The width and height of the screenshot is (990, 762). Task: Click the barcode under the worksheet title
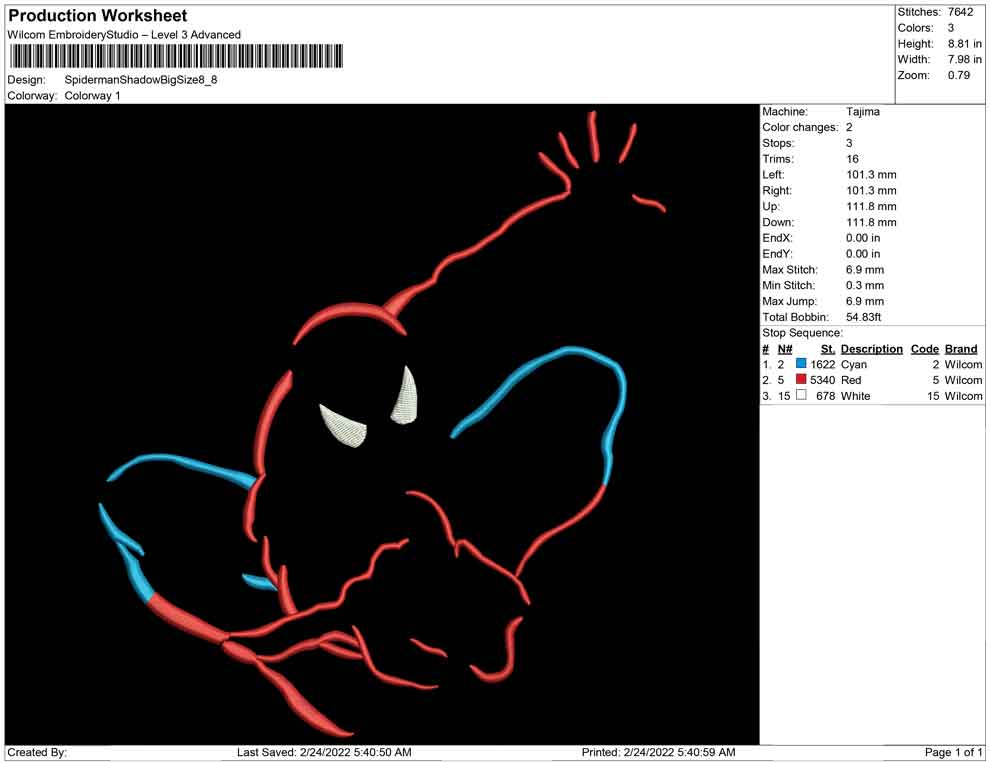point(175,56)
